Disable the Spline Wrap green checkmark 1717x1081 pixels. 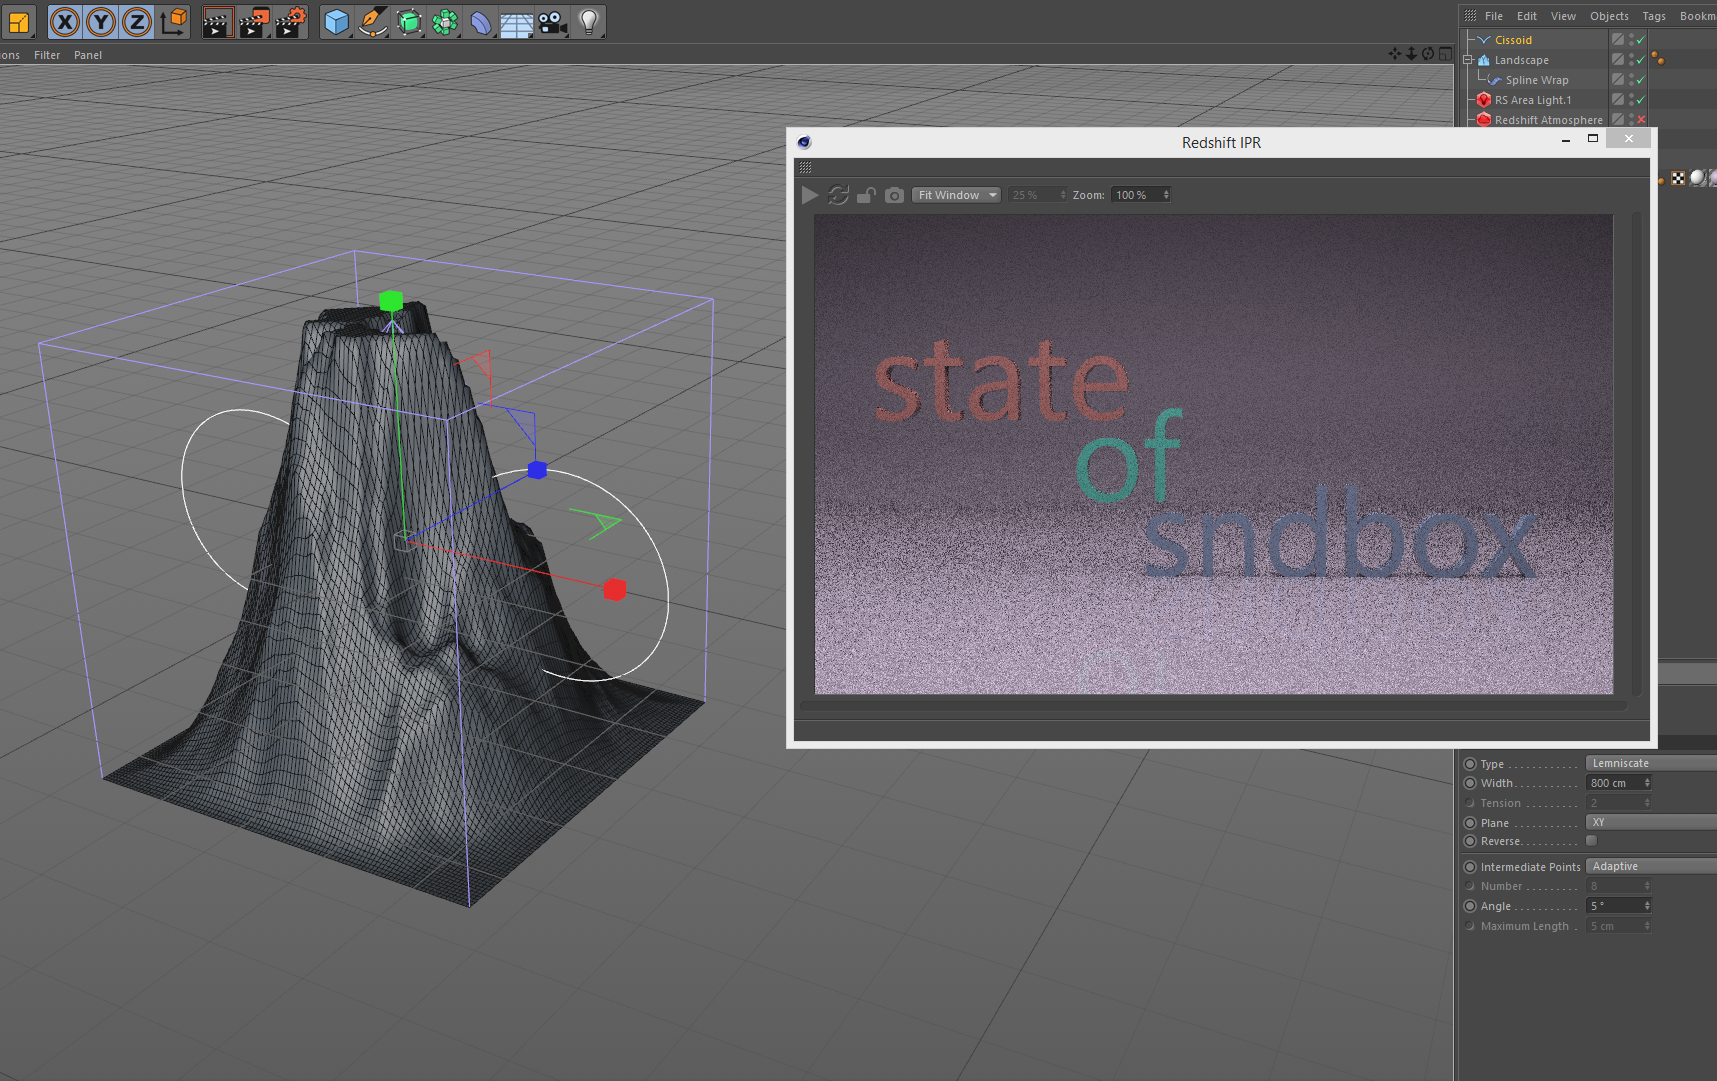(1640, 80)
